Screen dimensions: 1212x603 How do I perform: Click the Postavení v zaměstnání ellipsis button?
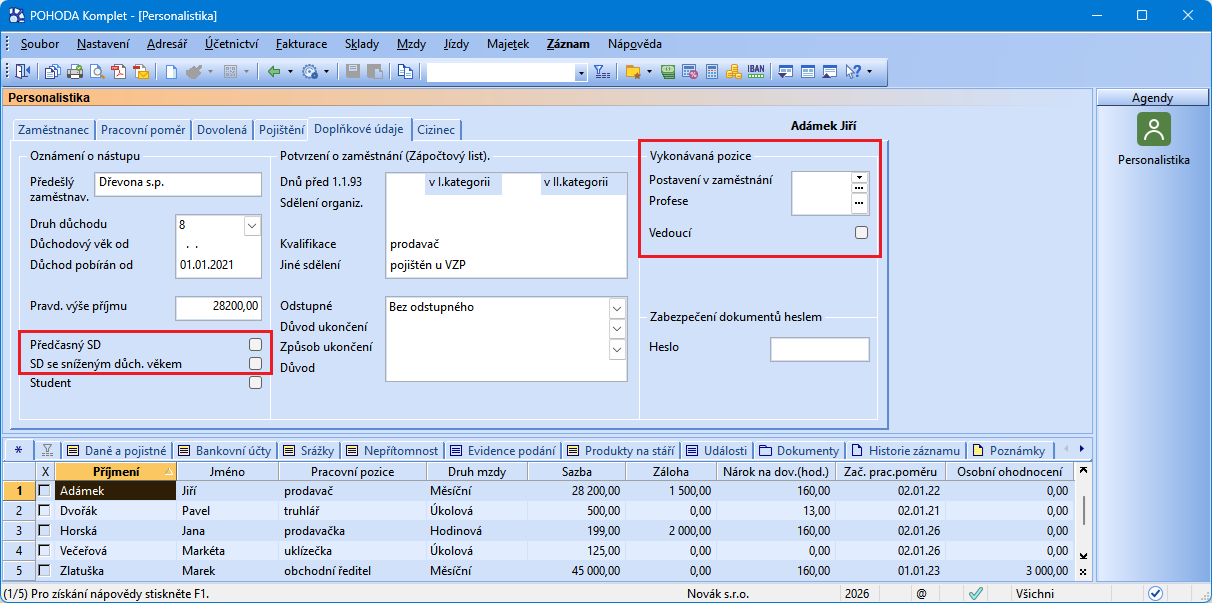[x=858, y=188]
